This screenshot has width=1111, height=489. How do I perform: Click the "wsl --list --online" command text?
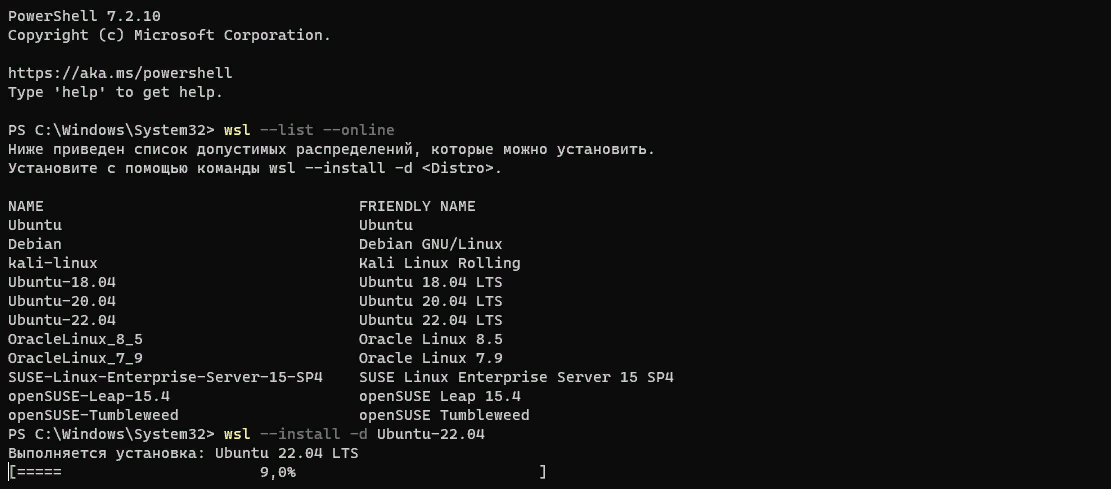pyautogui.click(x=309, y=130)
